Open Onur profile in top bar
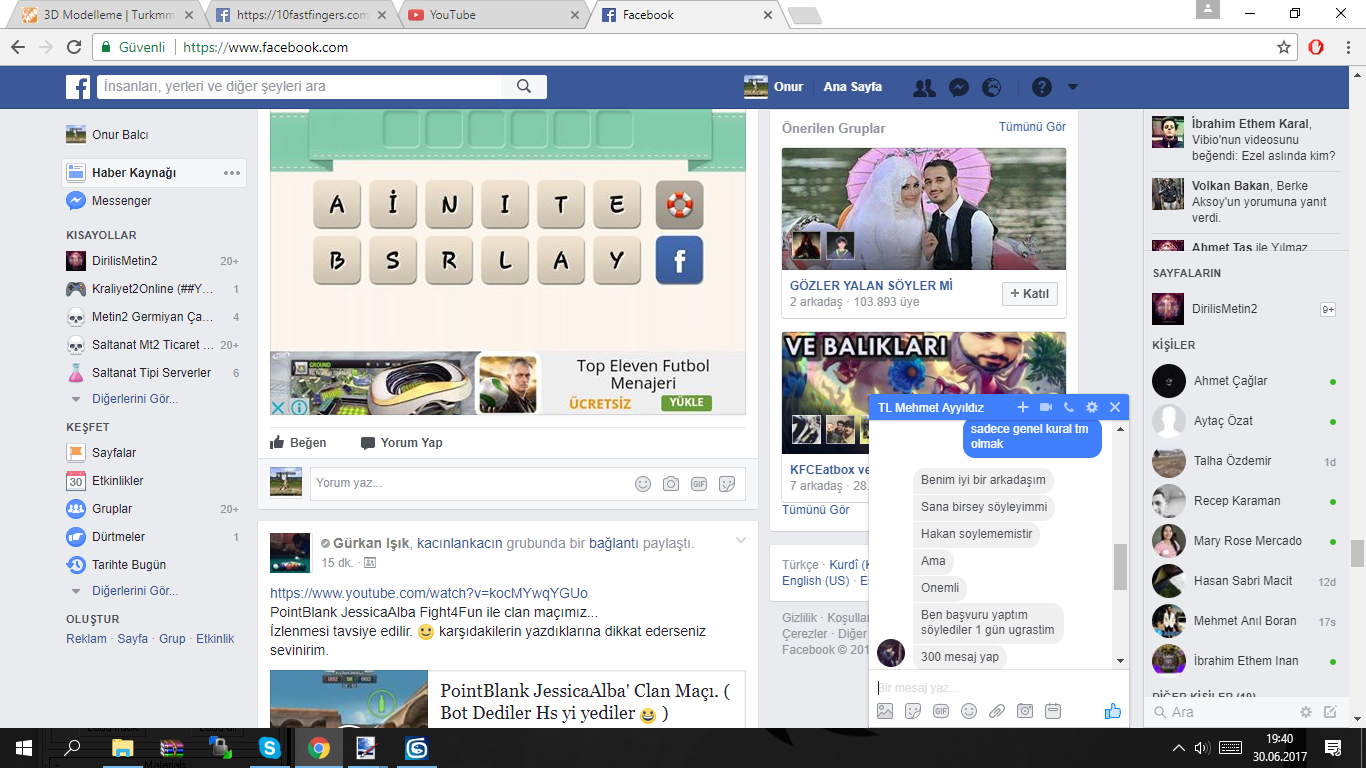 point(774,87)
